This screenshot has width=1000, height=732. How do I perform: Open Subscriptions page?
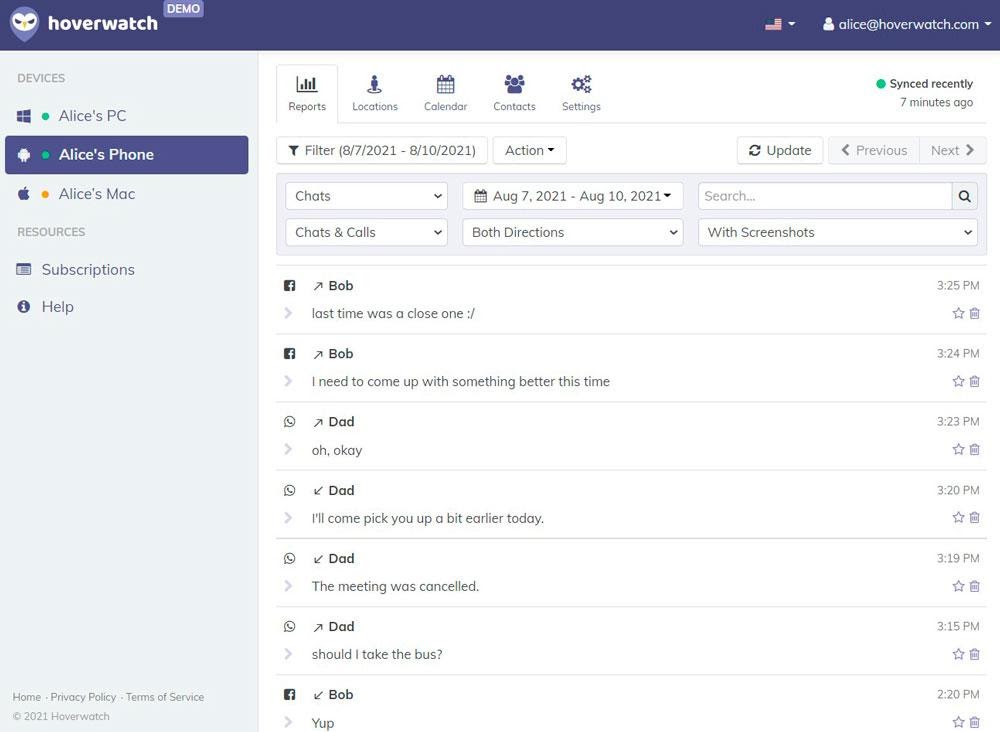(x=88, y=270)
